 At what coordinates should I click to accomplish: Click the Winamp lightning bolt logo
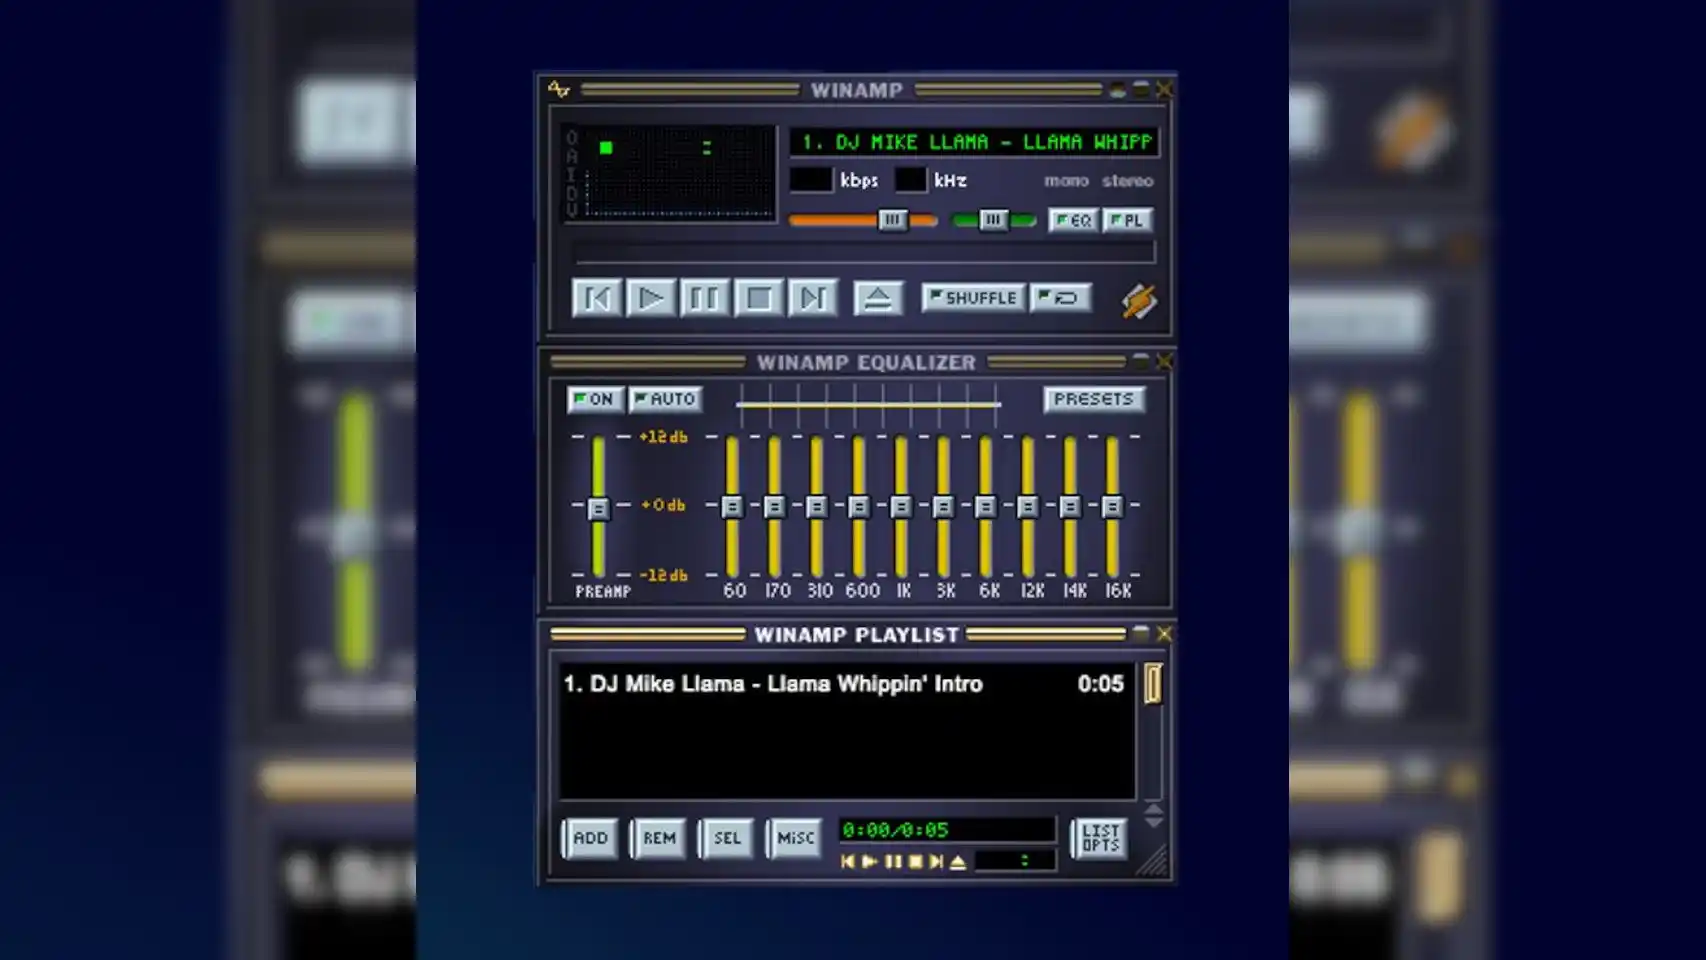pyautogui.click(x=1138, y=297)
